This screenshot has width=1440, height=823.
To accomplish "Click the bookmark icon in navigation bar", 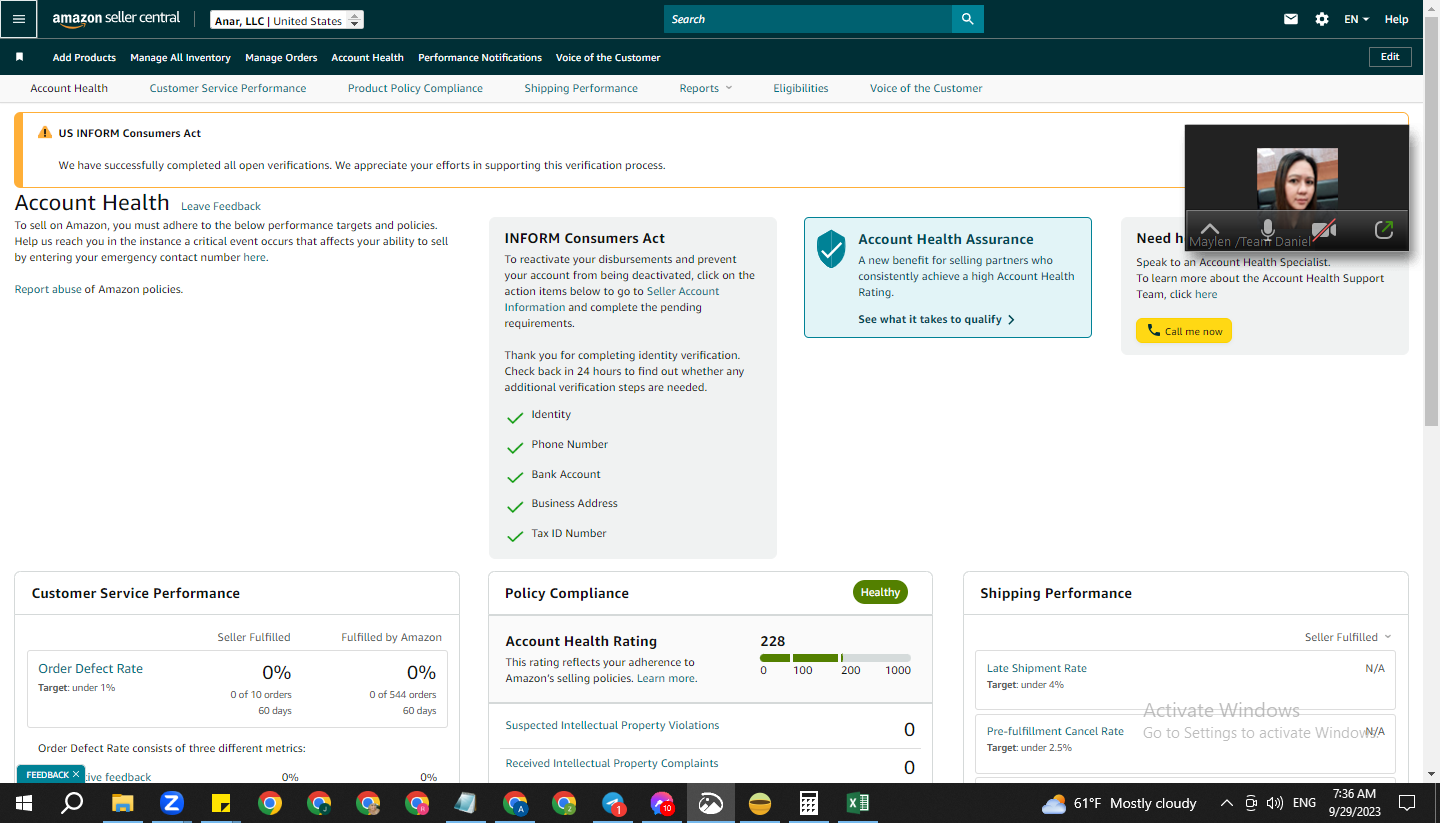I will click(x=19, y=57).
